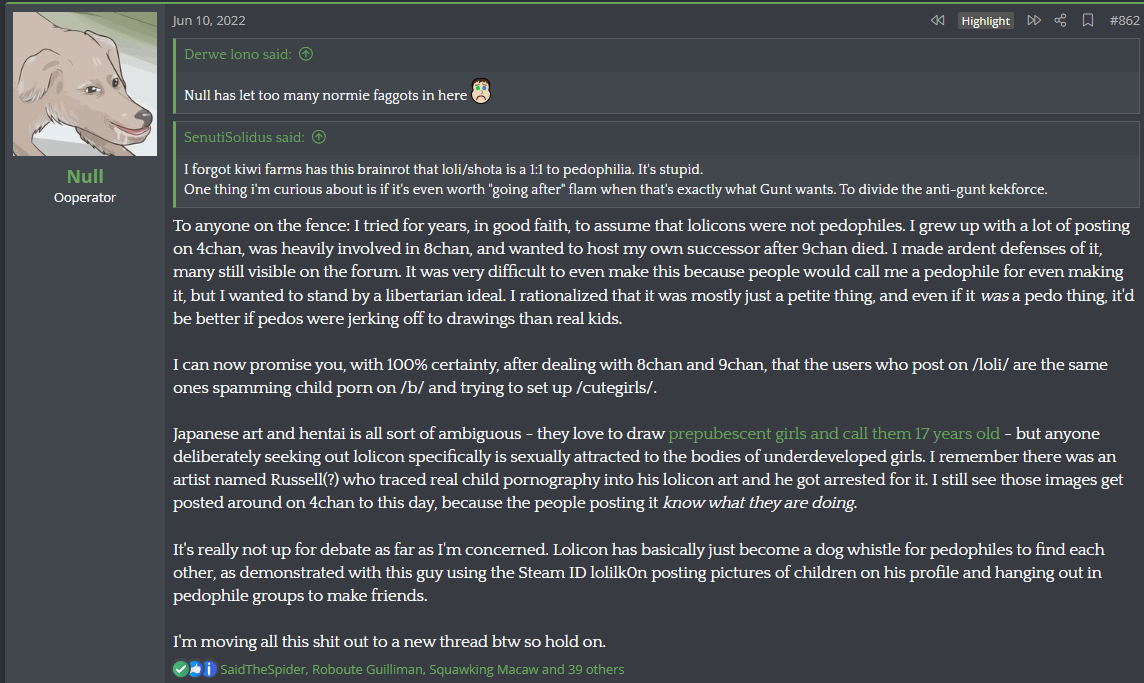1144x683 pixels.
Task: Toggle the bookmark on this post
Action: [1088, 20]
